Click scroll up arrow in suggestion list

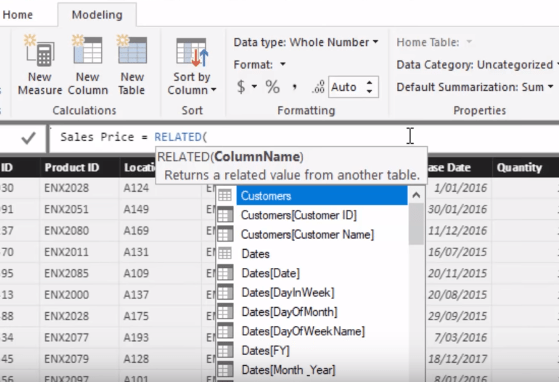click(x=416, y=195)
